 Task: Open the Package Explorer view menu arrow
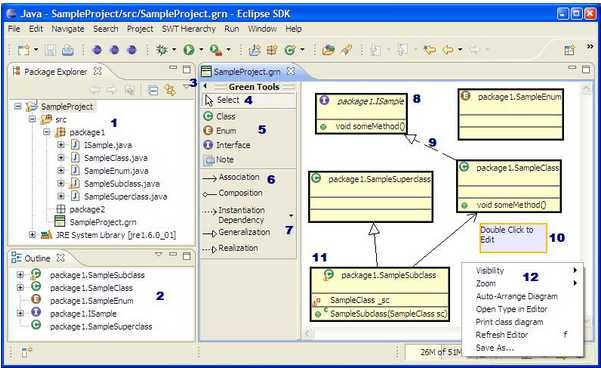(186, 86)
